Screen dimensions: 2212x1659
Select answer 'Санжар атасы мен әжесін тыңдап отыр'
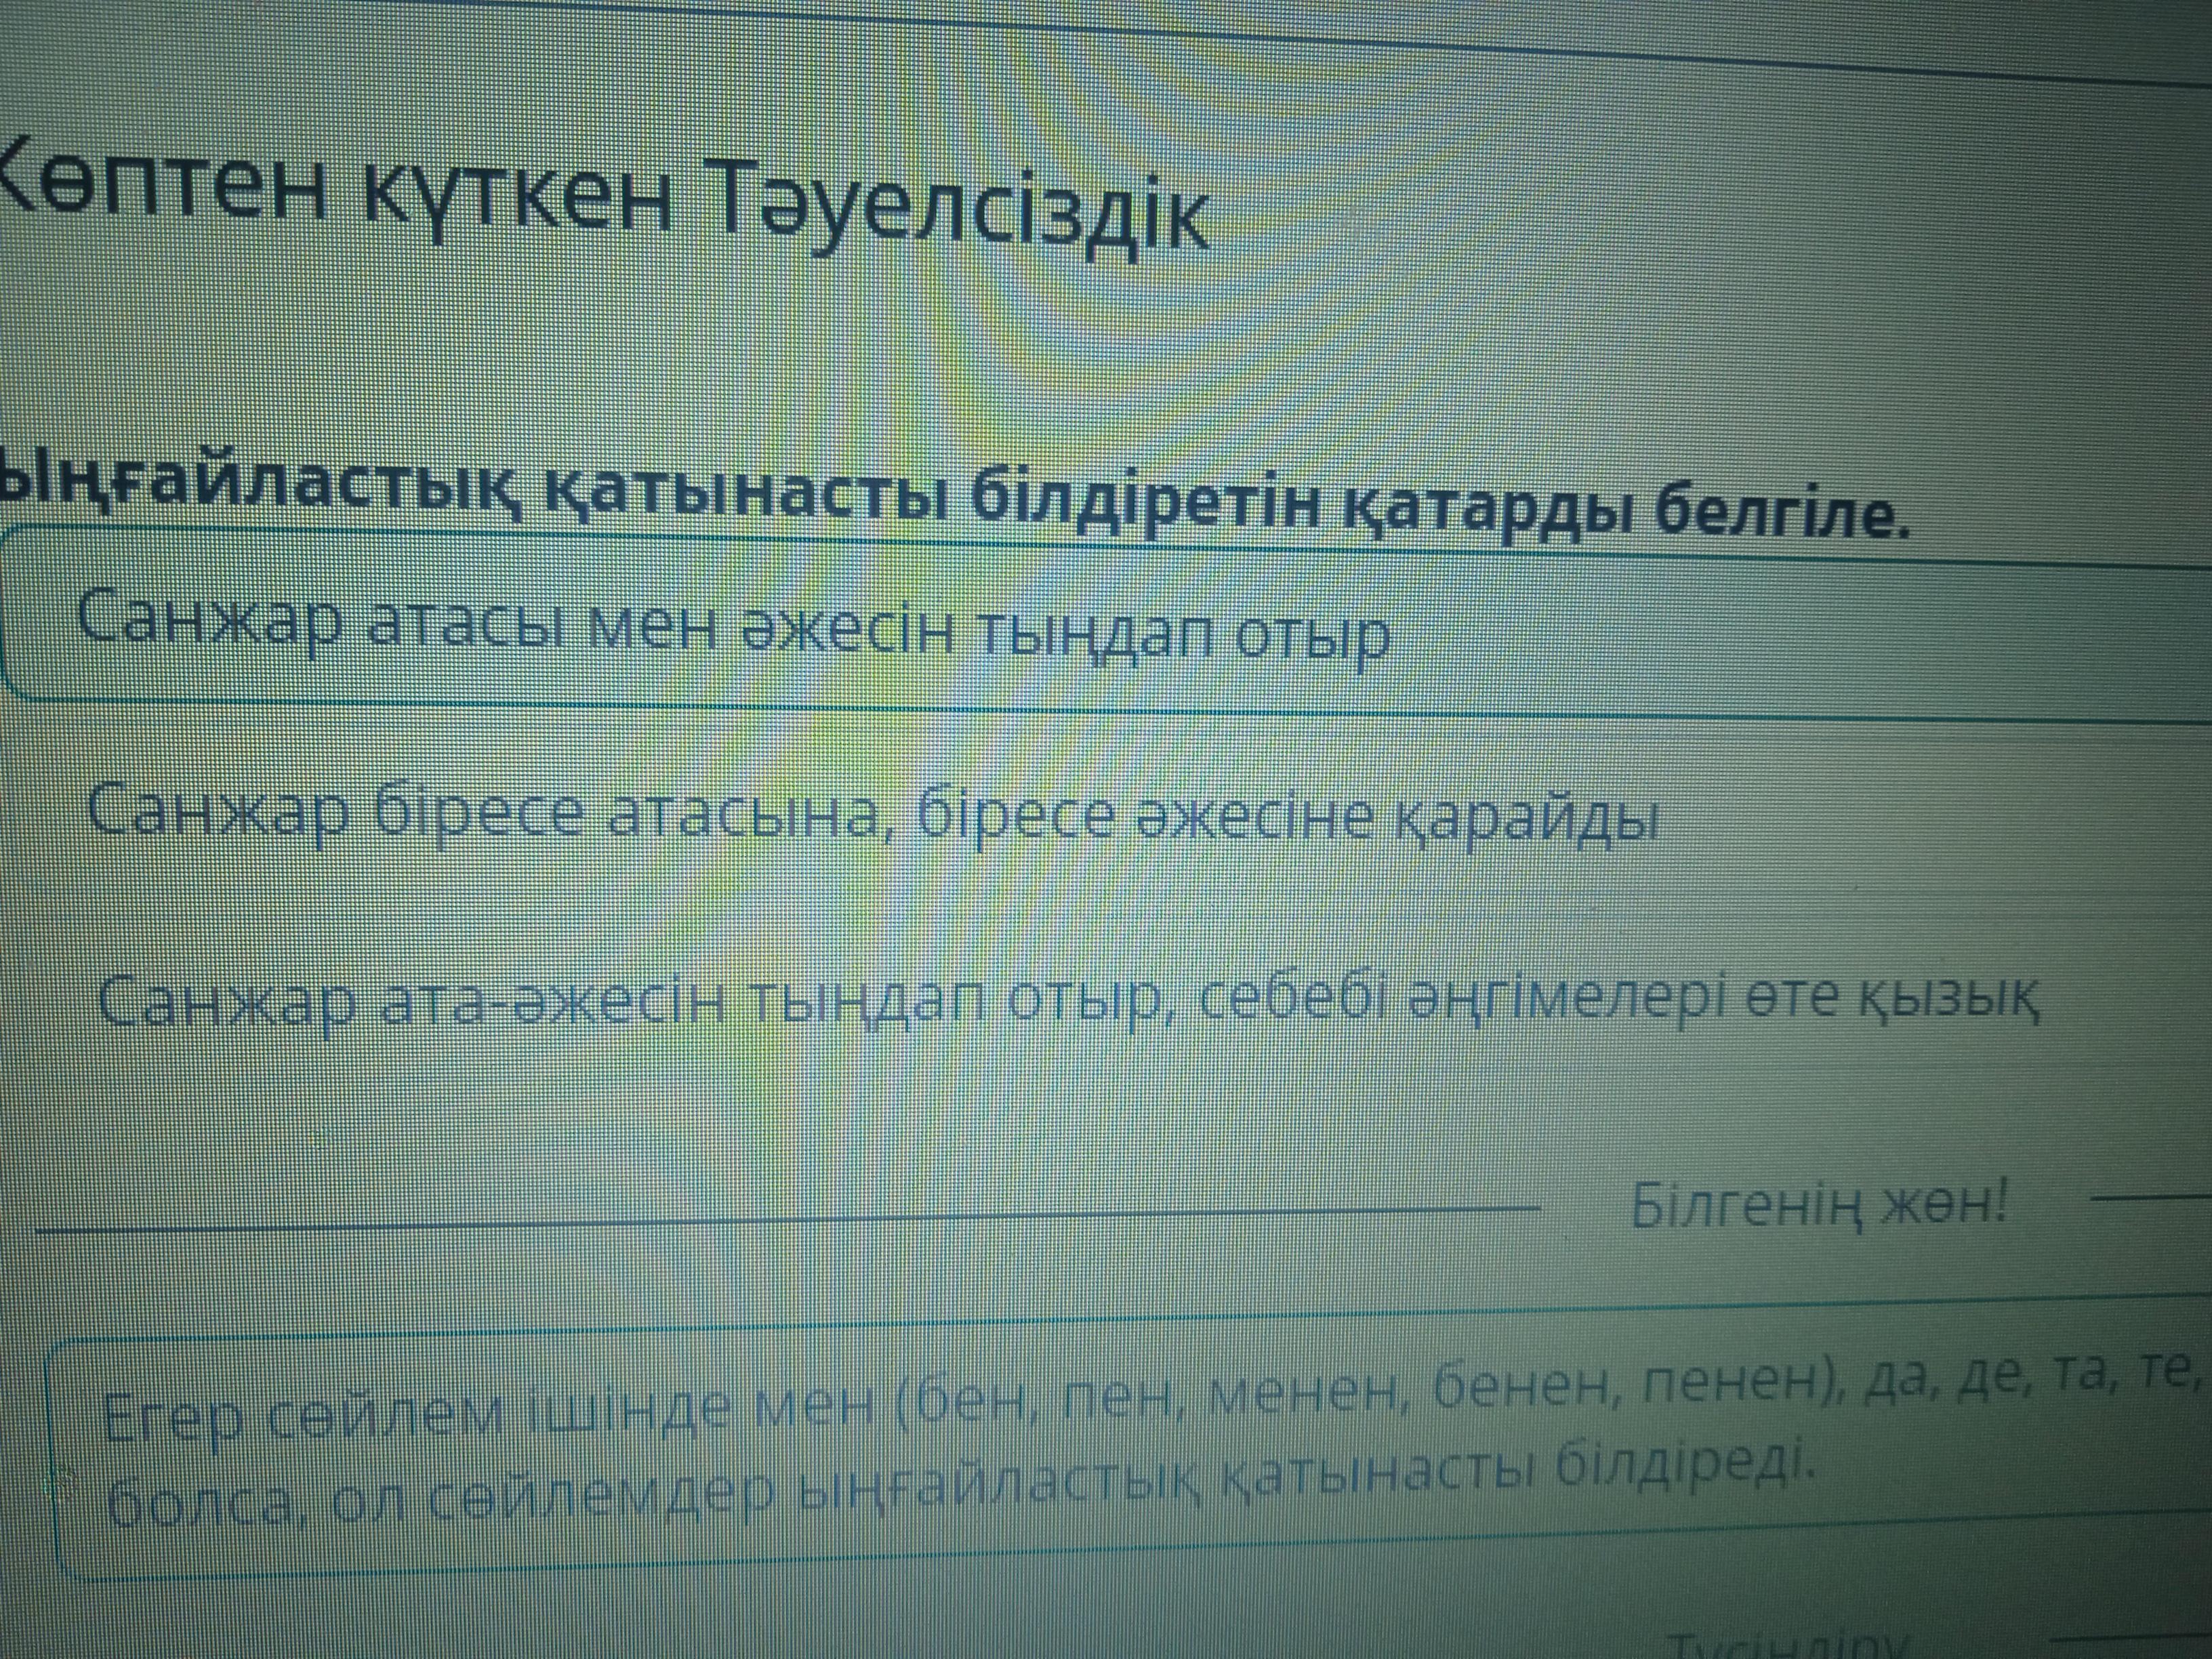(x=733, y=628)
